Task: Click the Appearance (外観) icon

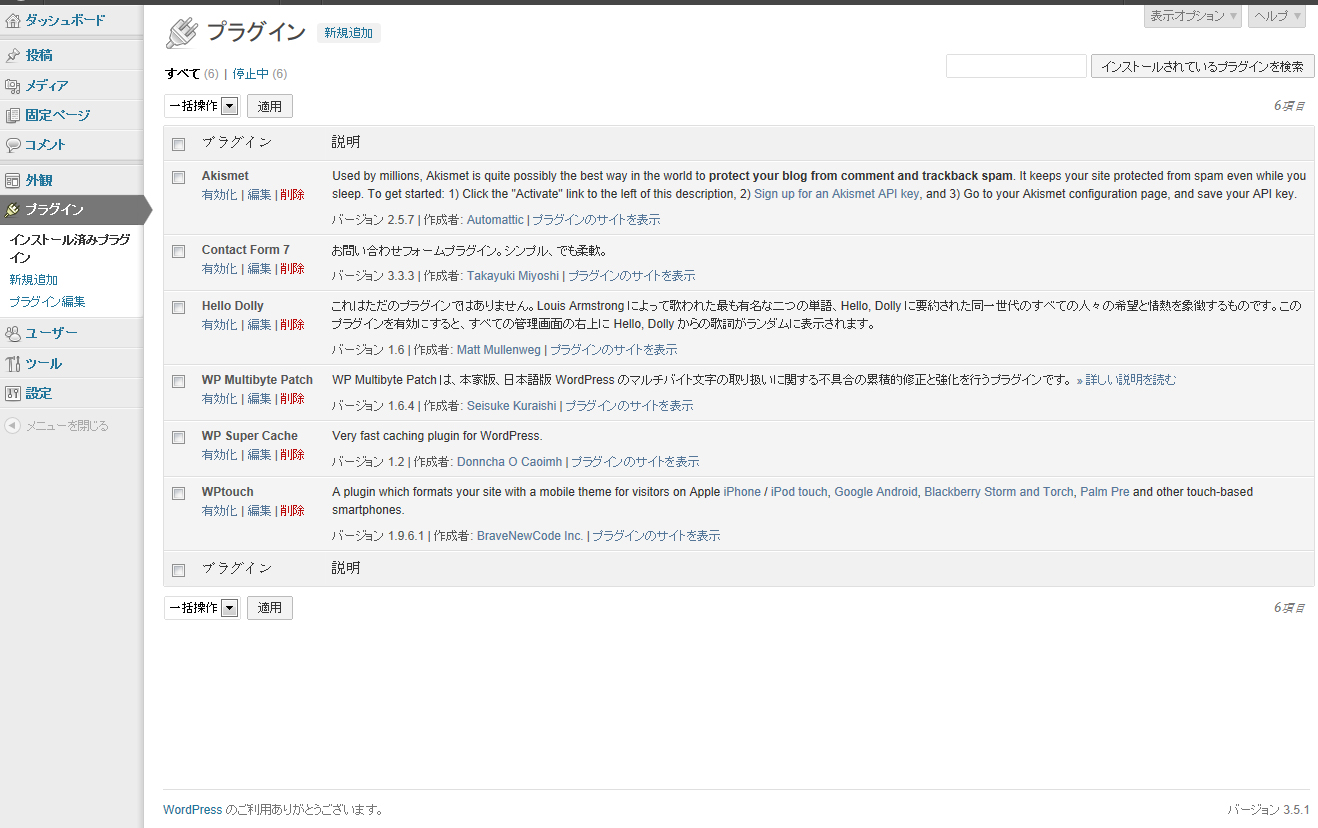Action: 13,181
